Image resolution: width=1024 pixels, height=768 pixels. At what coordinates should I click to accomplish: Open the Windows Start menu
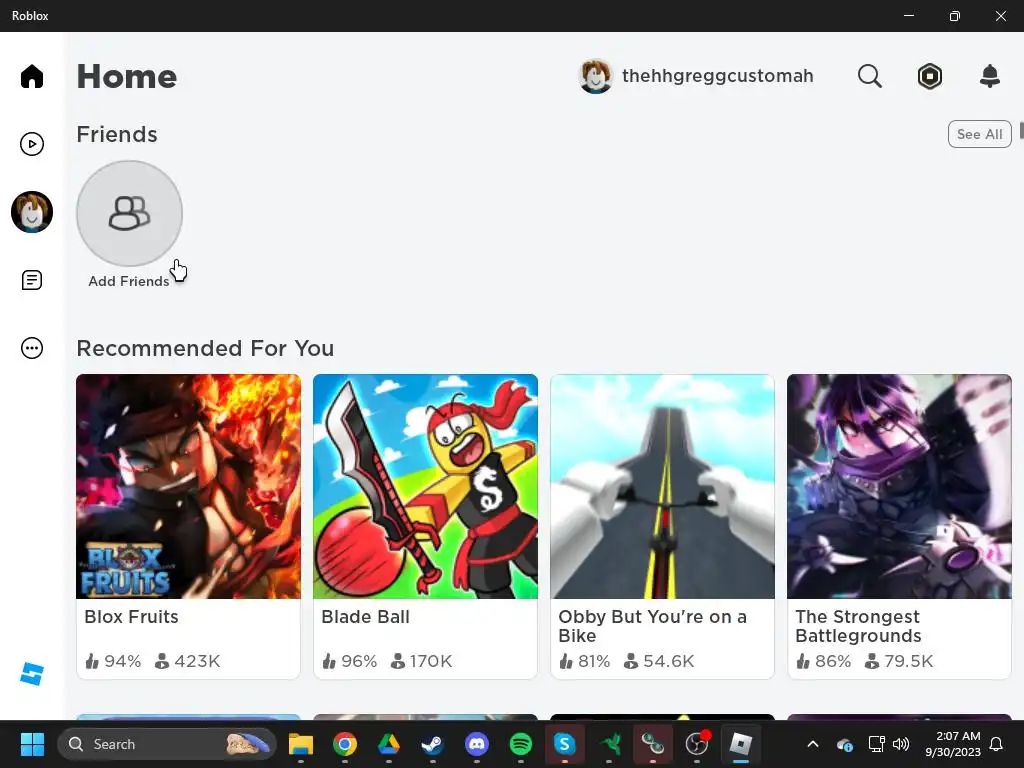click(x=32, y=744)
